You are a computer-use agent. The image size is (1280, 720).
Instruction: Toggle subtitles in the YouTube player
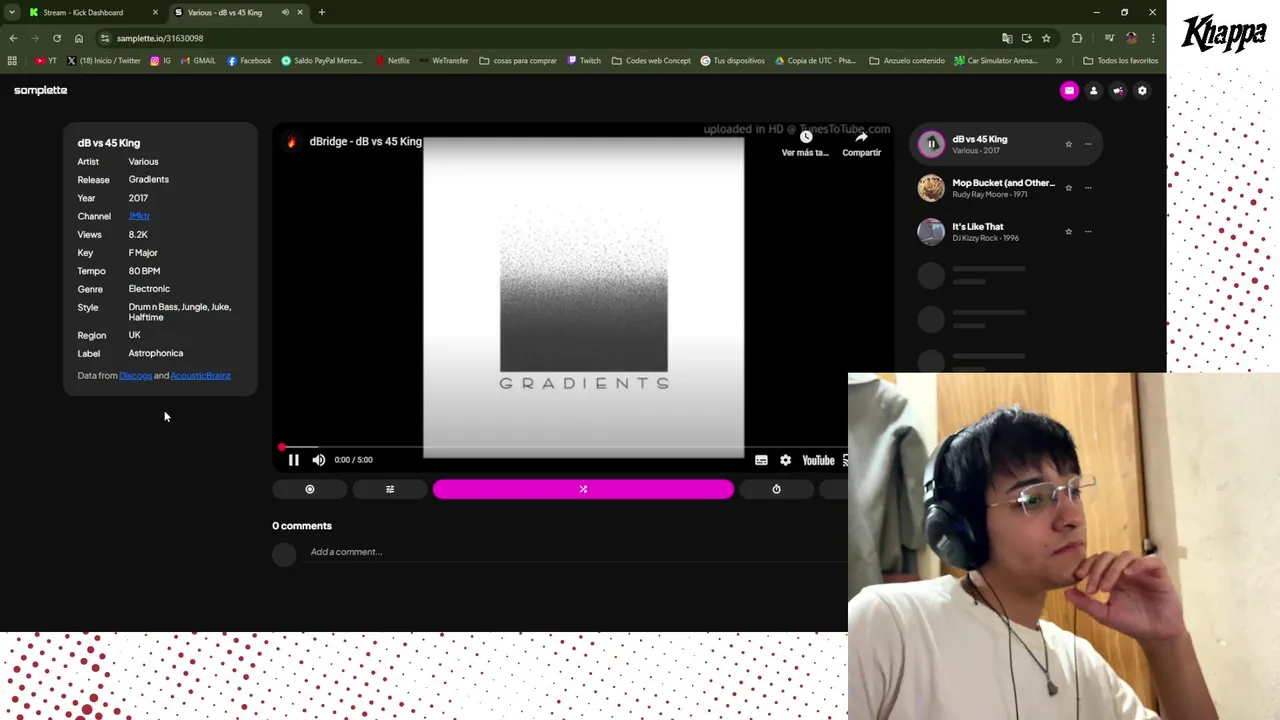point(761,460)
